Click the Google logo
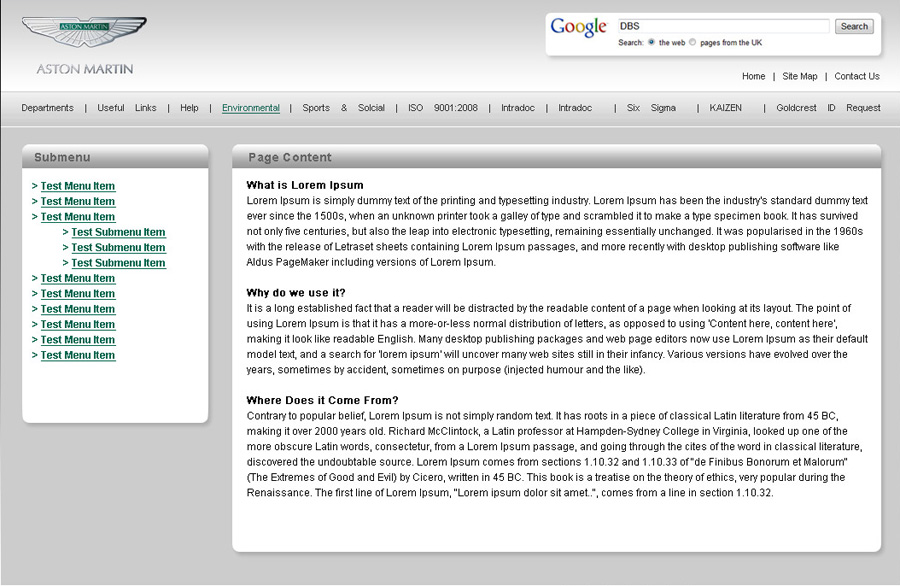The image size is (900, 586). [x=578, y=28]
